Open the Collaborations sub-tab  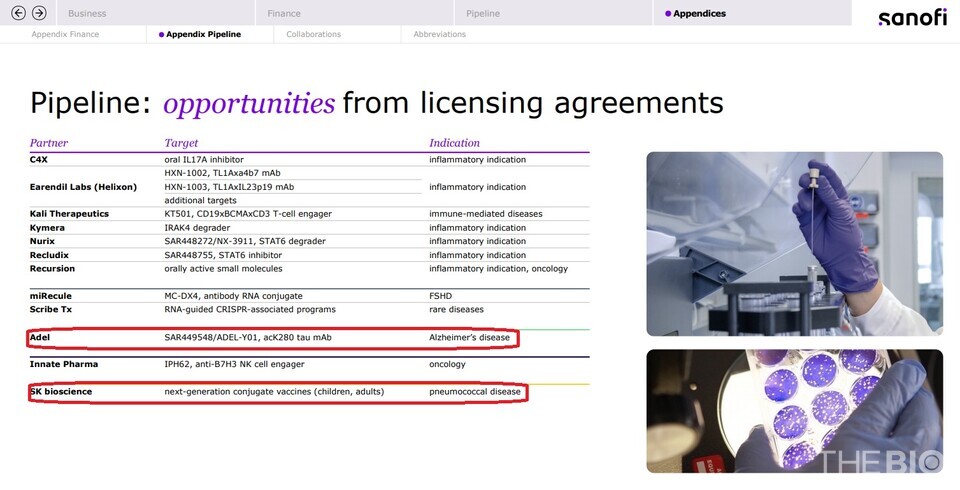313,34
